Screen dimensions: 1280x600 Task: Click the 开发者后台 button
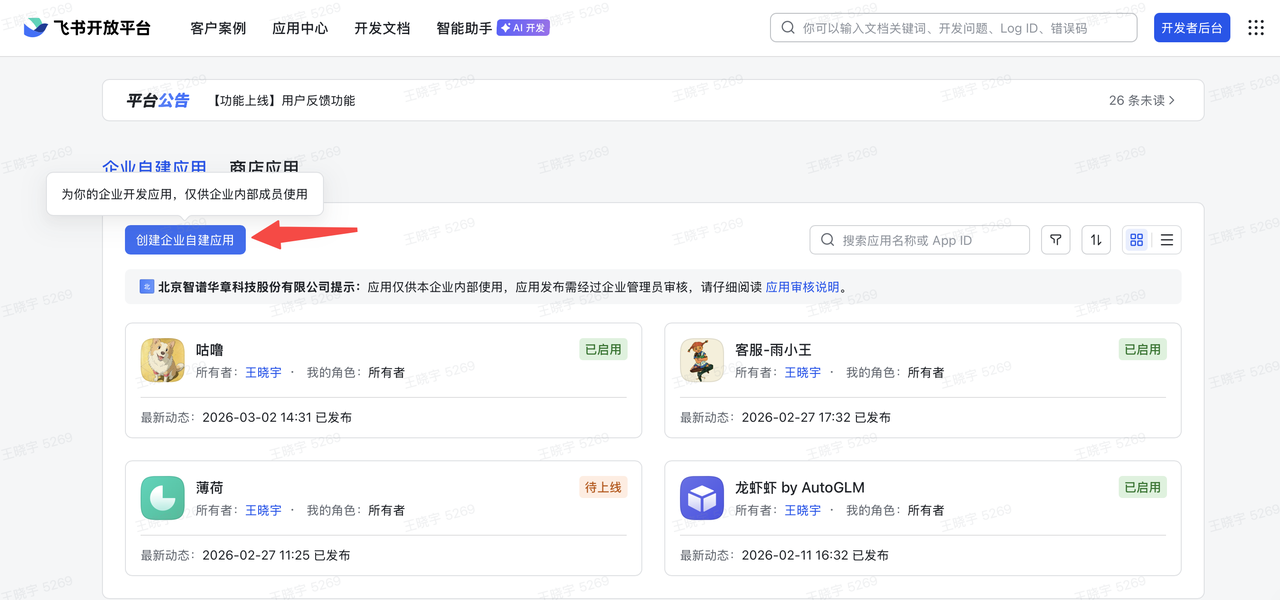pyautogui.click(x=1192, y=28)
